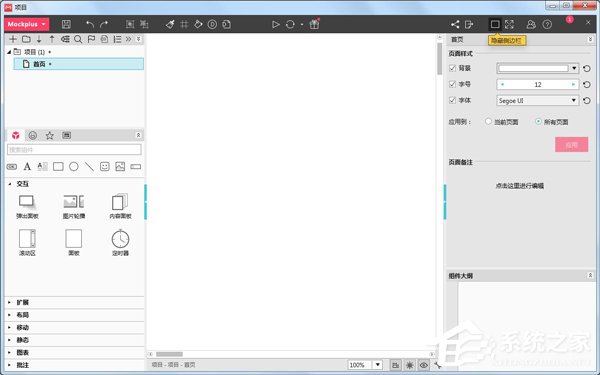Toggle the 字号 font size checkbox
The image size is (600, 375).
(x=452, y=84)
